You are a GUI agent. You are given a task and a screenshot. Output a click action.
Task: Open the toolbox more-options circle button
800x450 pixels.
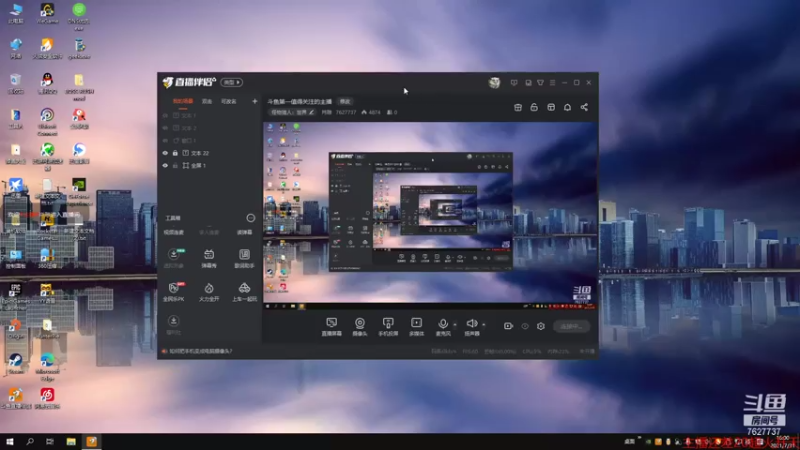point(251,218)
